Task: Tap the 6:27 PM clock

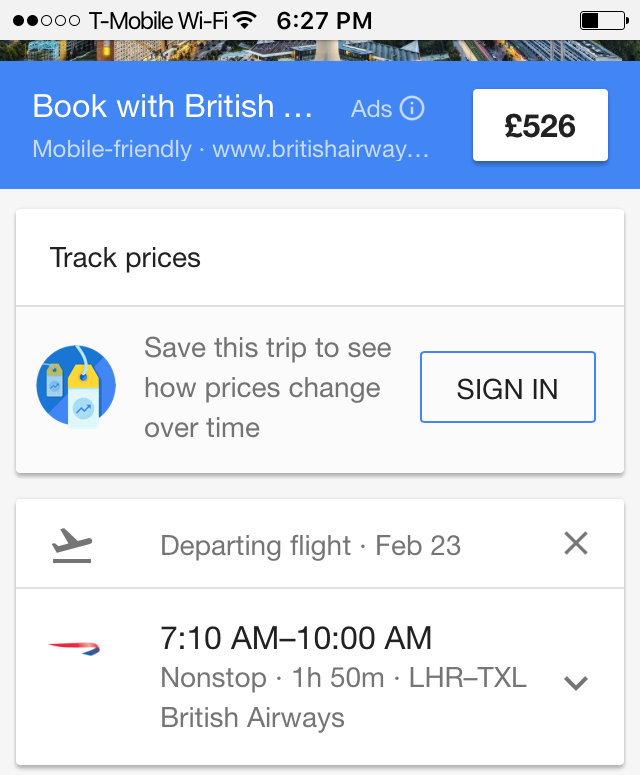Action: coord(324,20)
